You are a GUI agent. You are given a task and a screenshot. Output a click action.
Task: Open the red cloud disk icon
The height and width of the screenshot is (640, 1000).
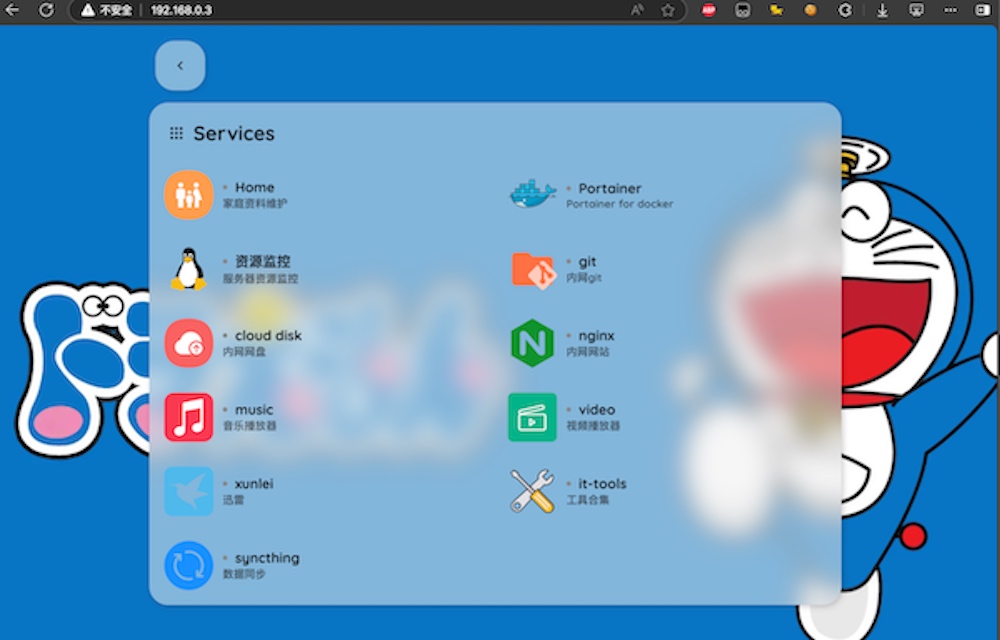(x=188, y=343)
